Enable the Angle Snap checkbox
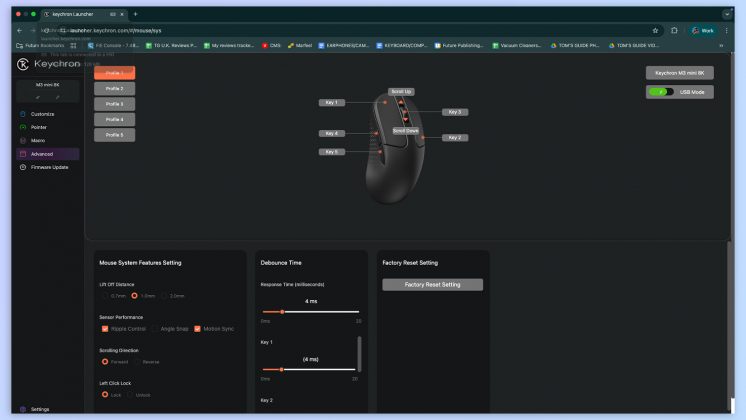Screen dimensions: 746x420 click(154, 328)
